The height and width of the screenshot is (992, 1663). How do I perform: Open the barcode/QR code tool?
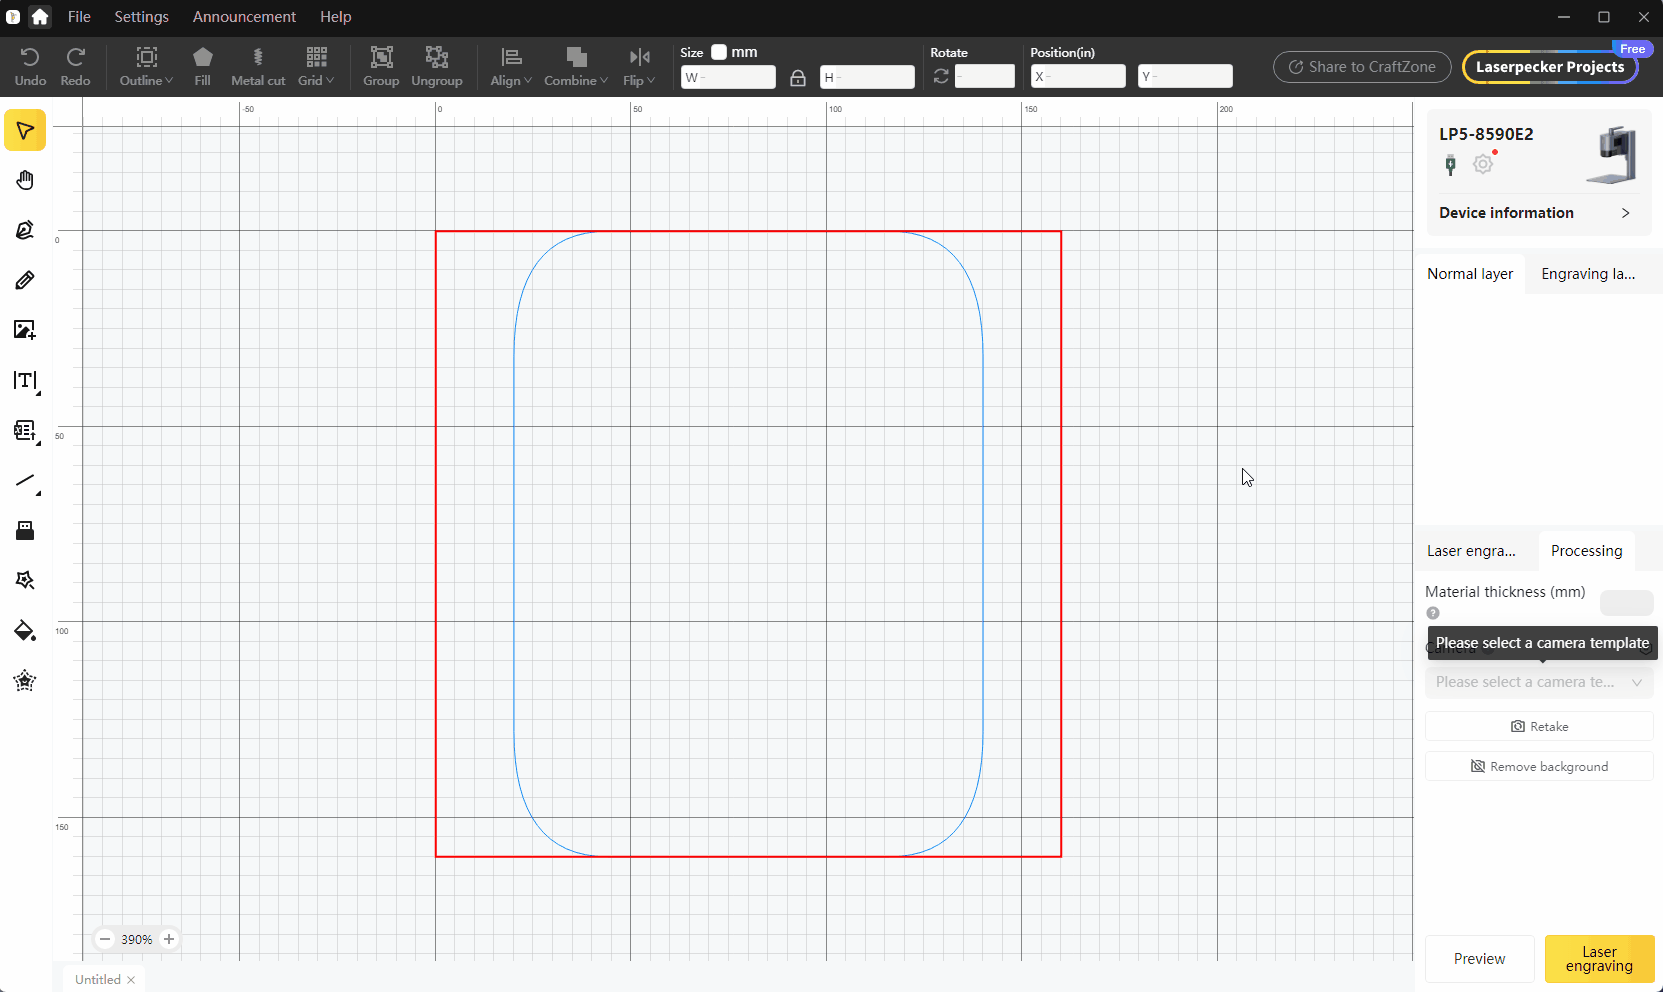point(25,430)
